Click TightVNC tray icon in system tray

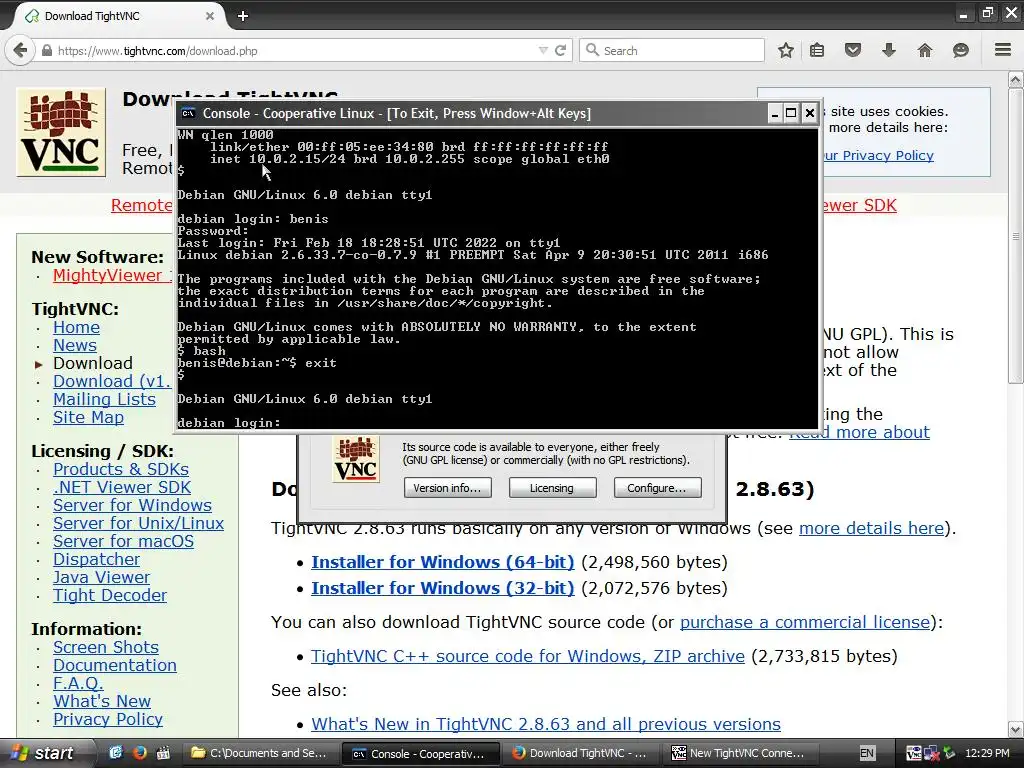pyautogui.click(x=914, y=754)
